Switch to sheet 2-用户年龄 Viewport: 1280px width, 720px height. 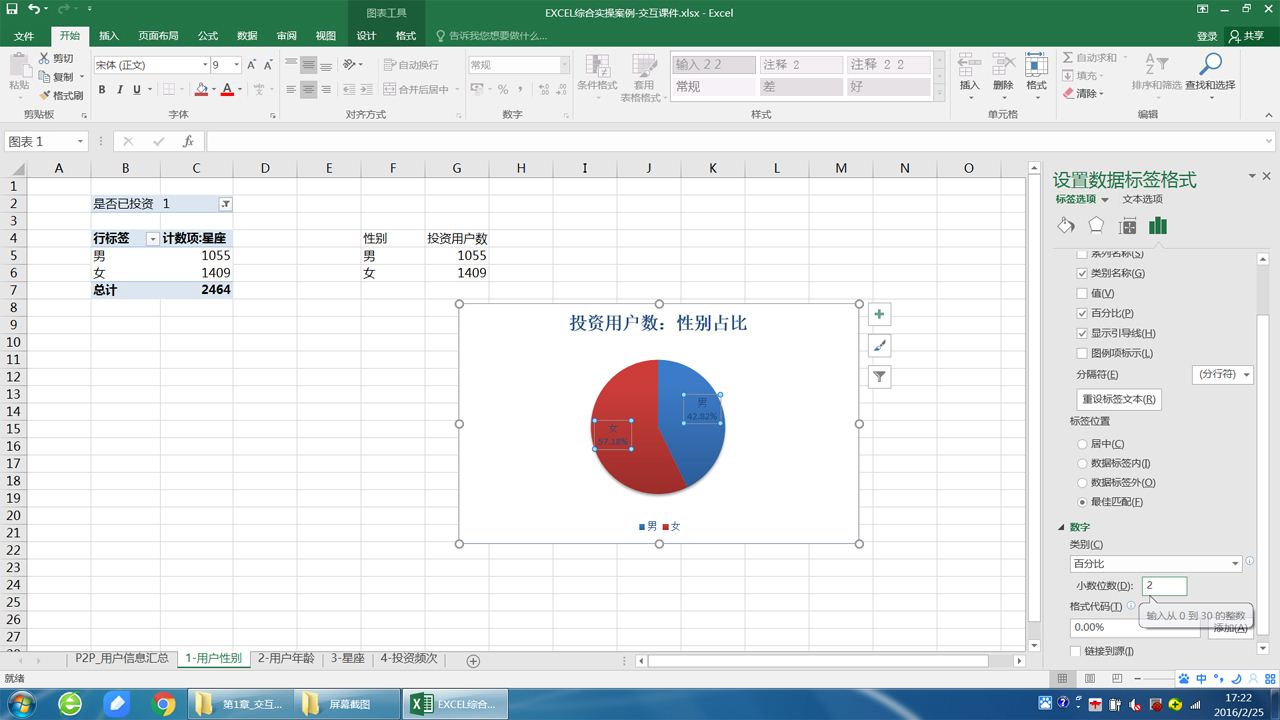click(x=286, y=659)
